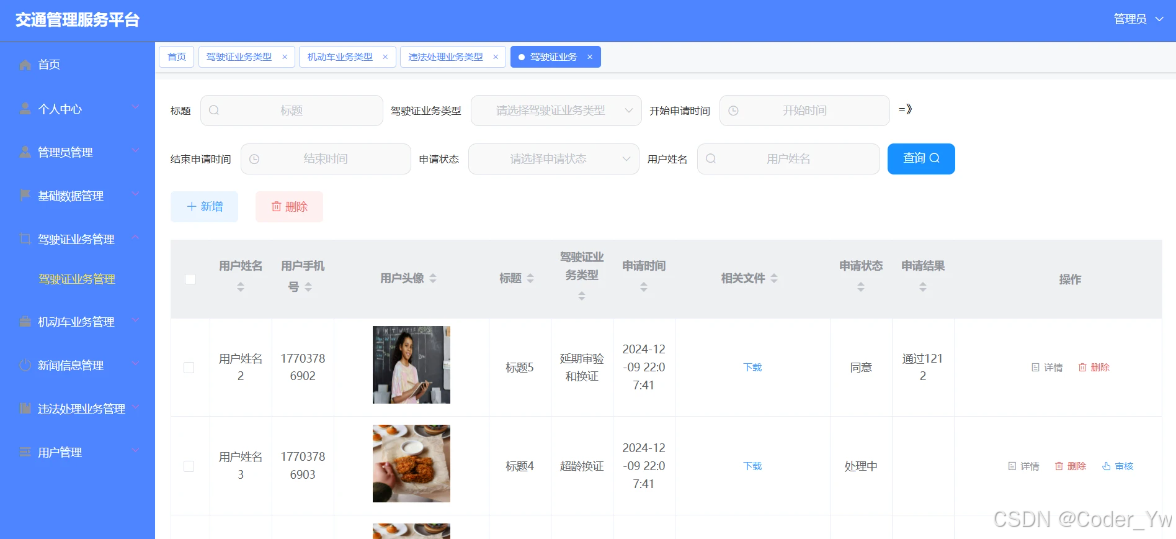This screenshot has width=1176, height=539.
Task: Sort table by 申请结果 column
Action: [923, 287]
